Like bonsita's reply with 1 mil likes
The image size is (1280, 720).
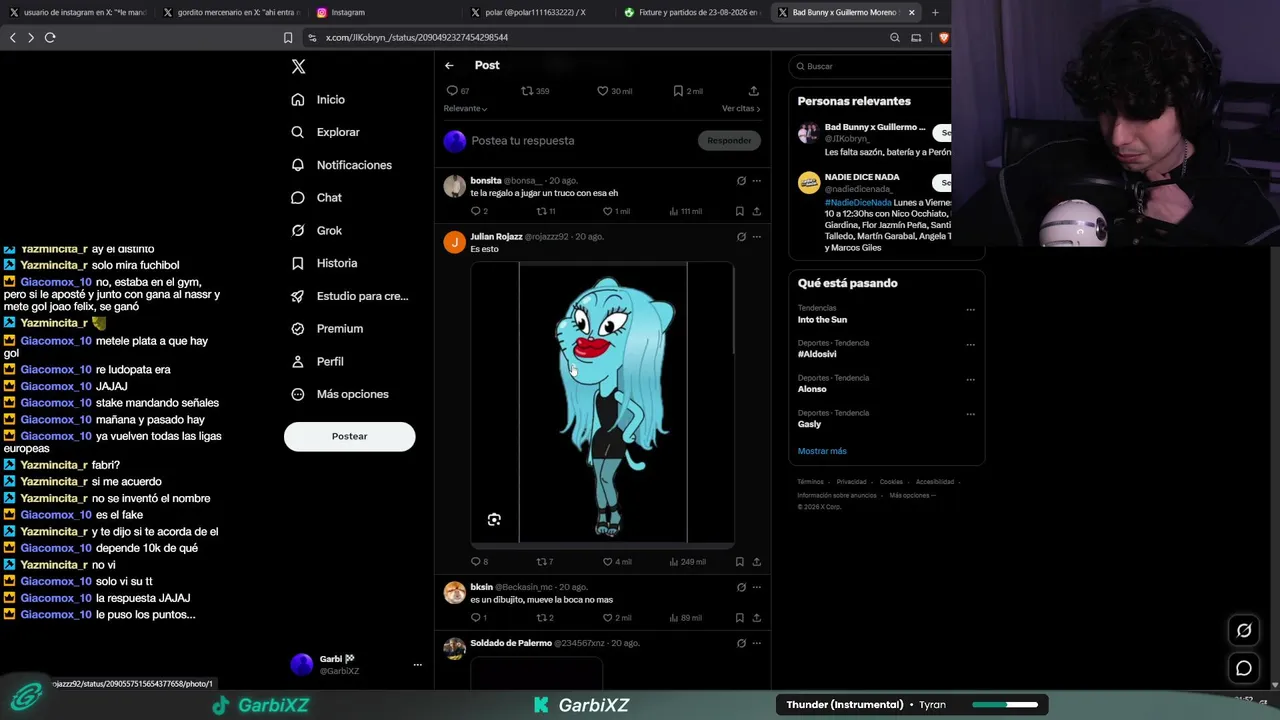point(616,211)
